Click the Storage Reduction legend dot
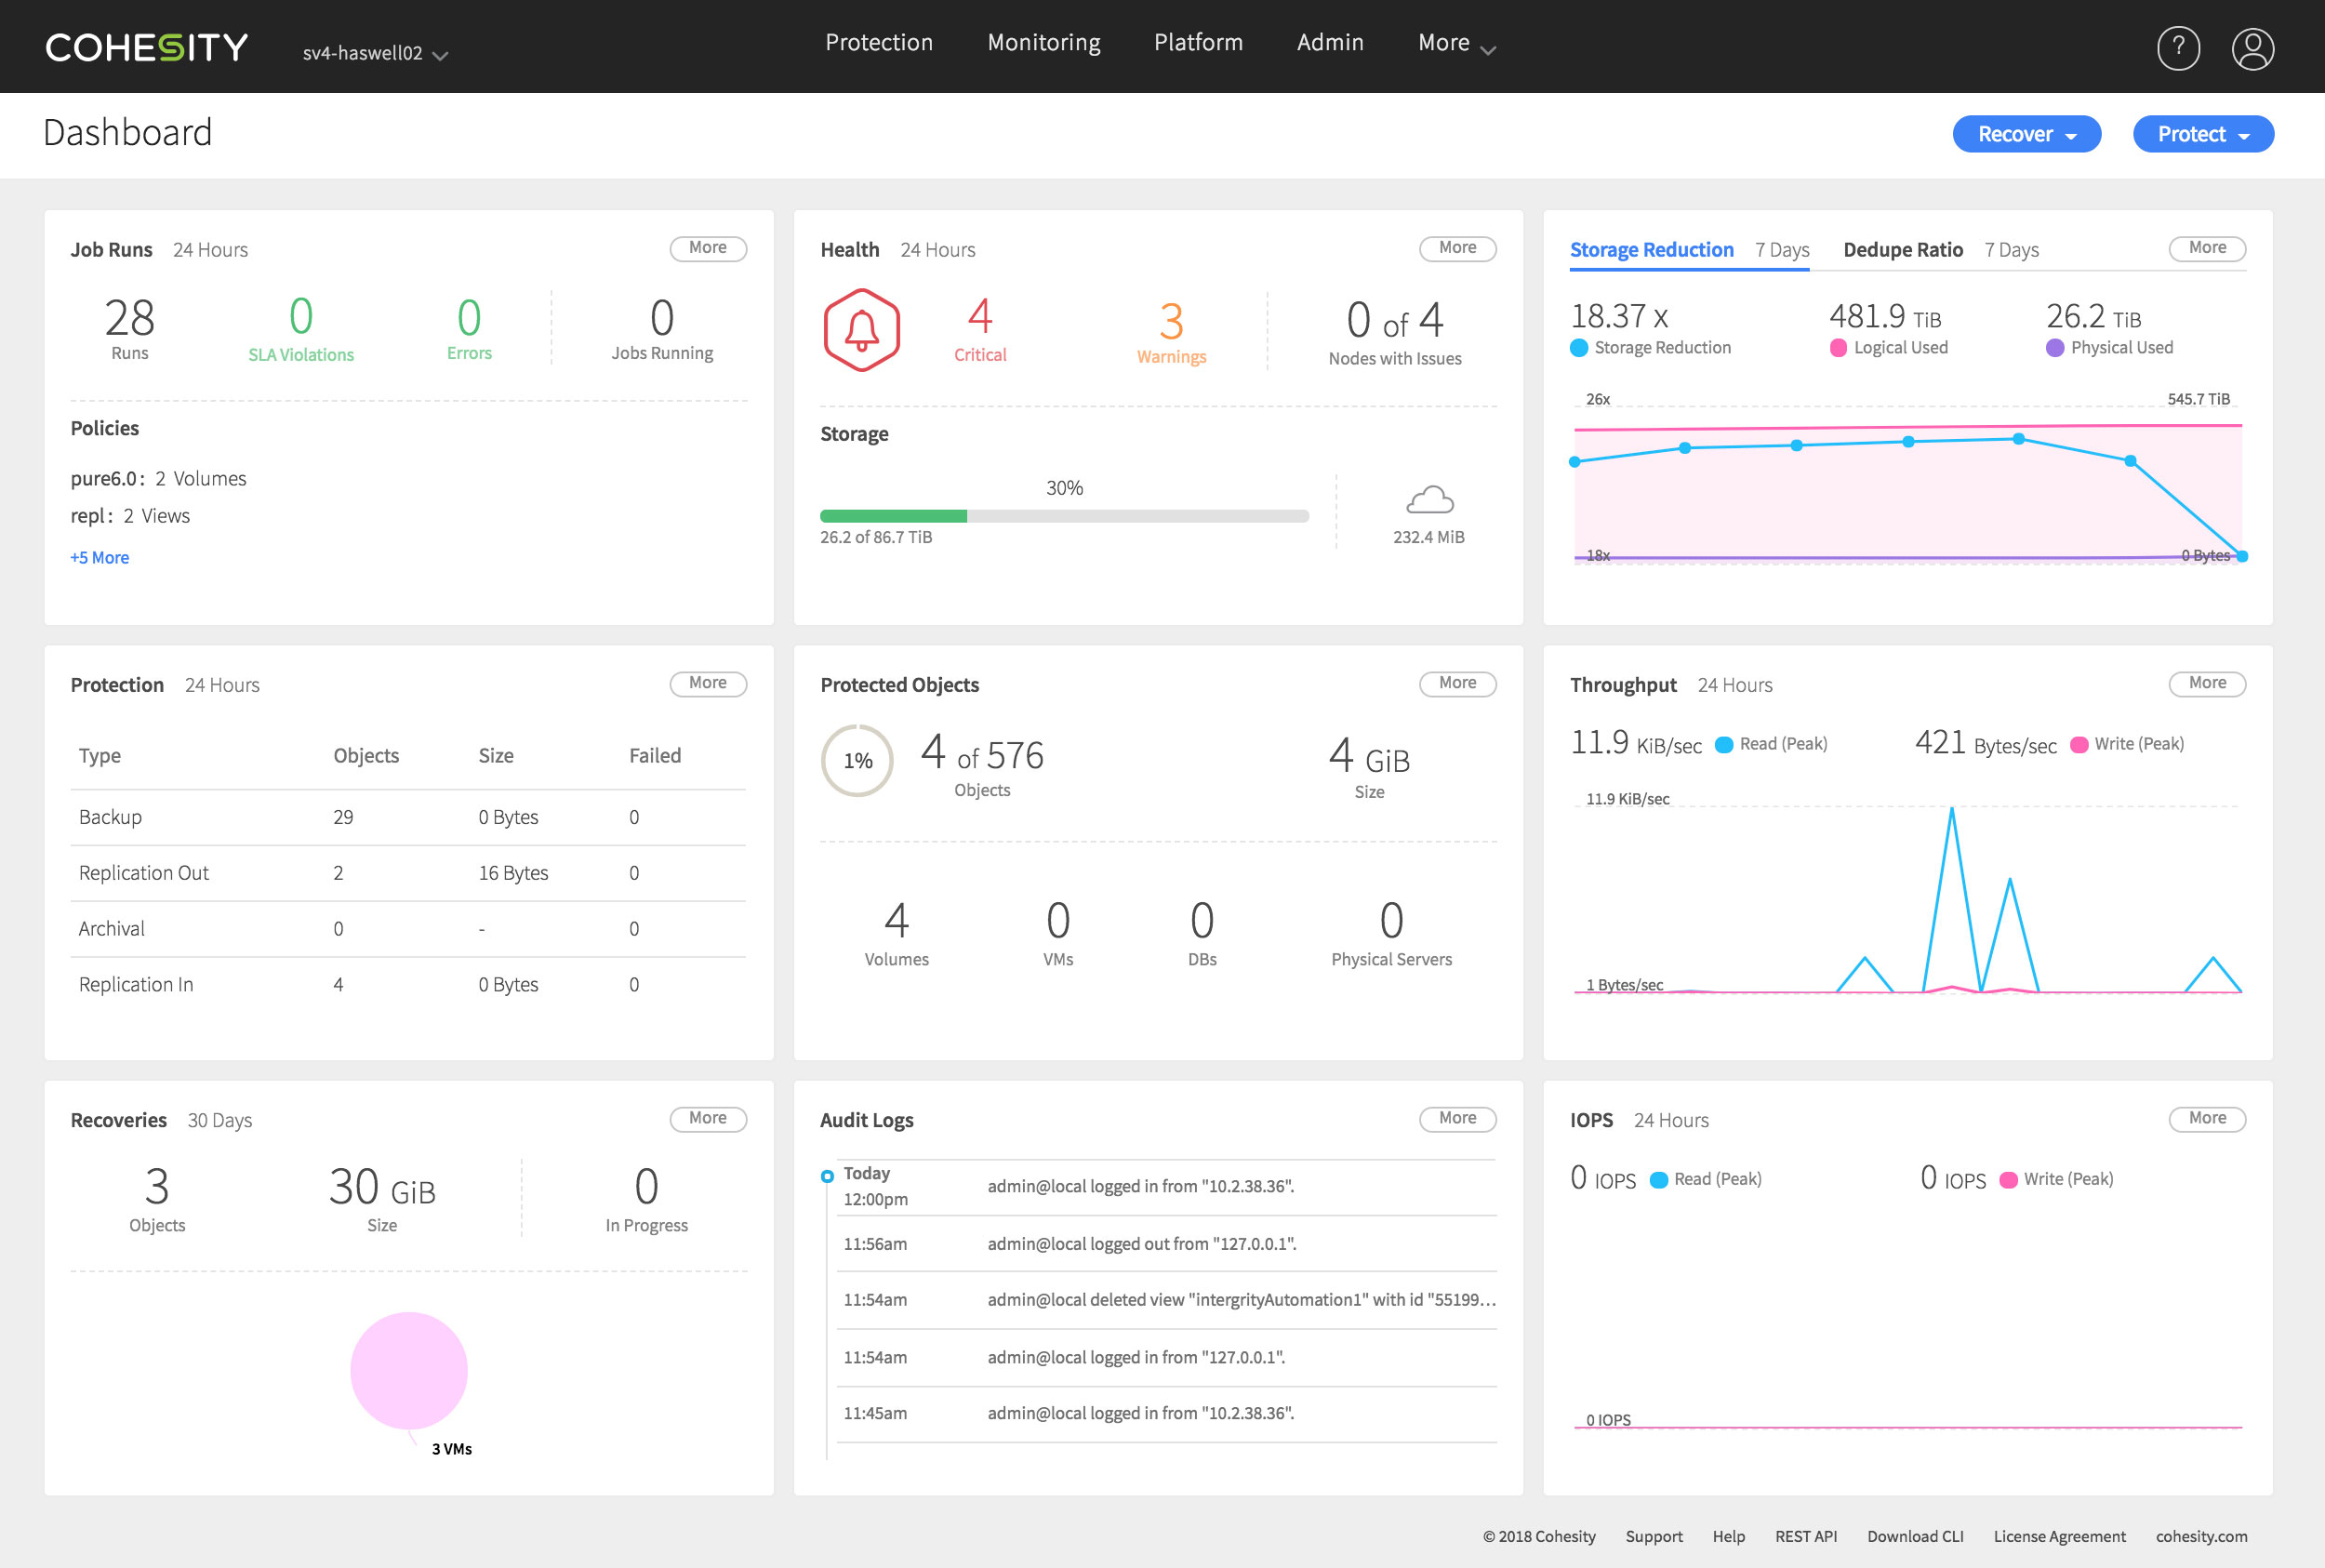This screenshot has height=1568, width=2325. tap(1578, 347)
